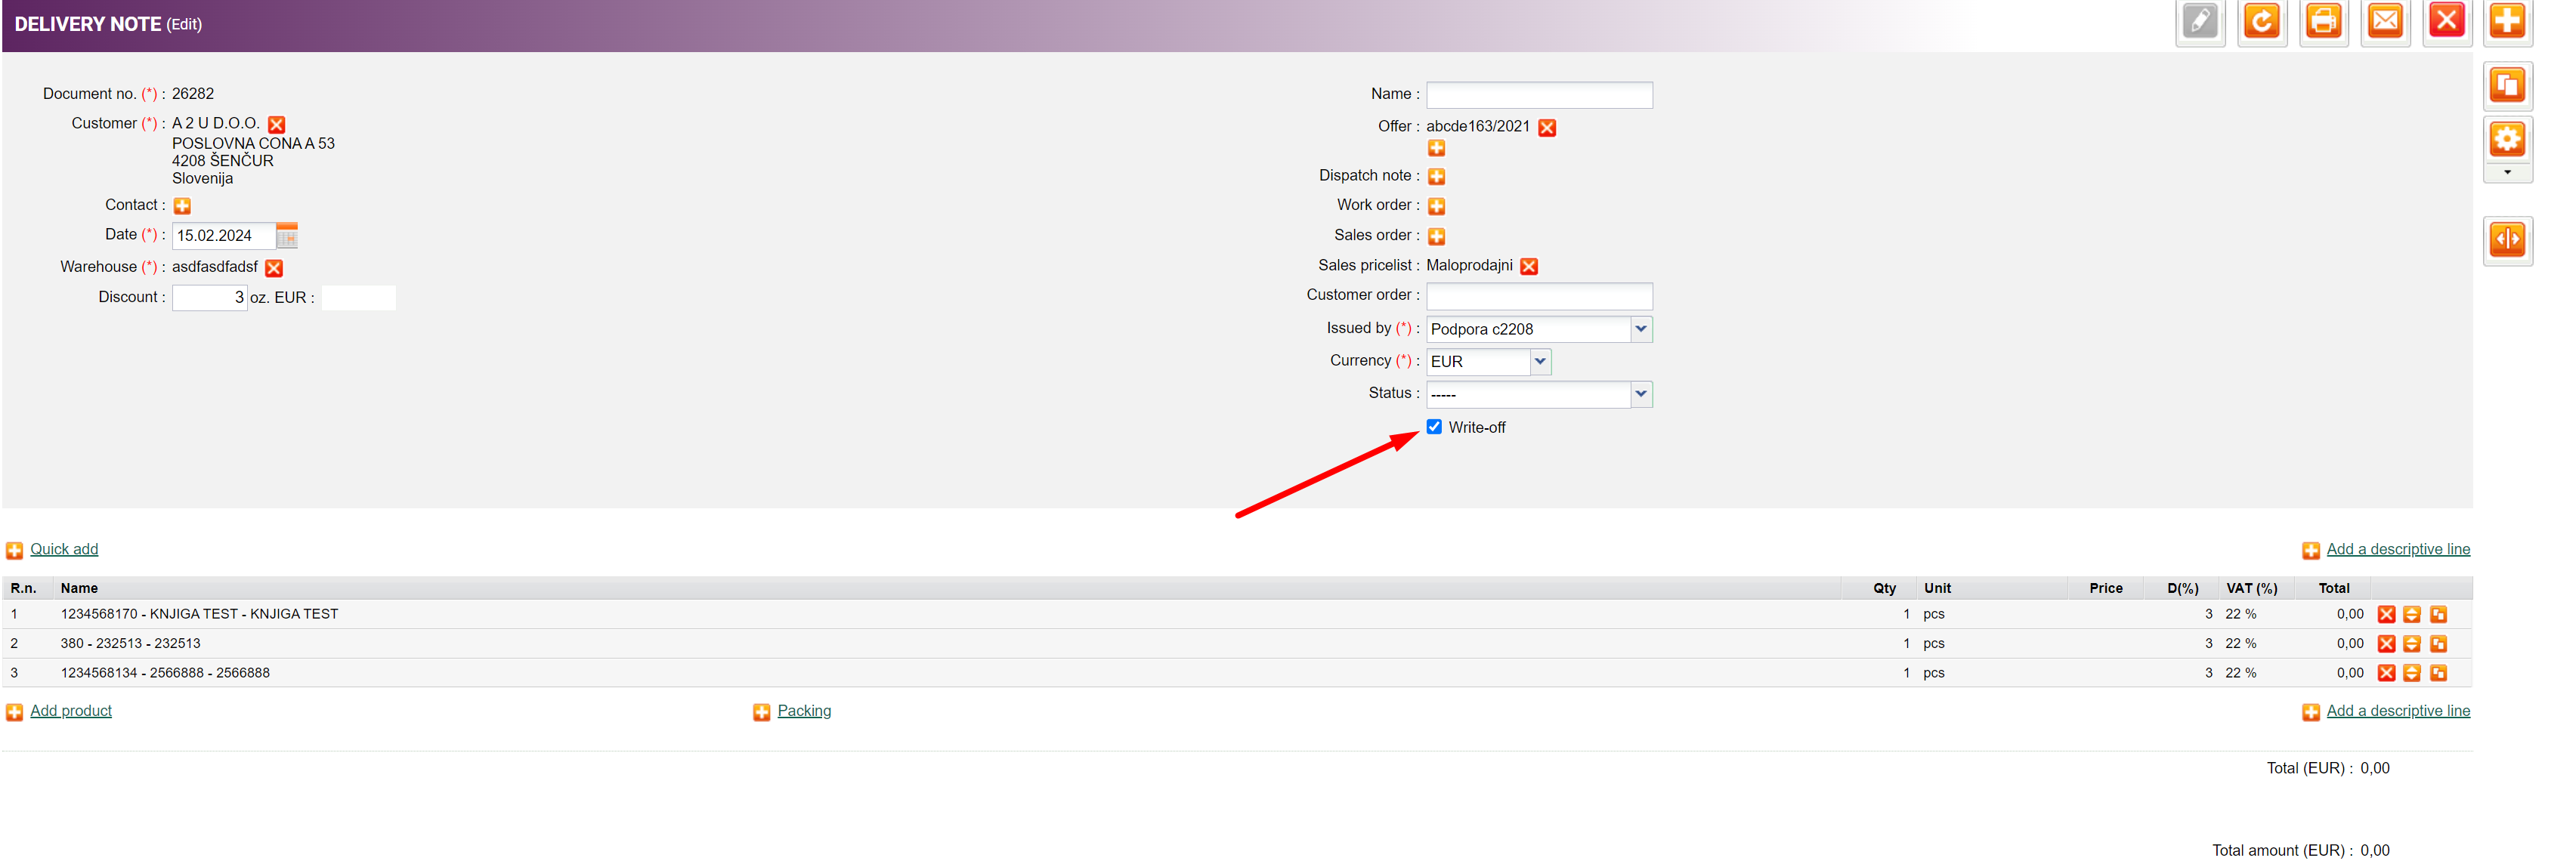
Task: Add a Sales order with plus icon
Action: click(x=1436, y=237)
